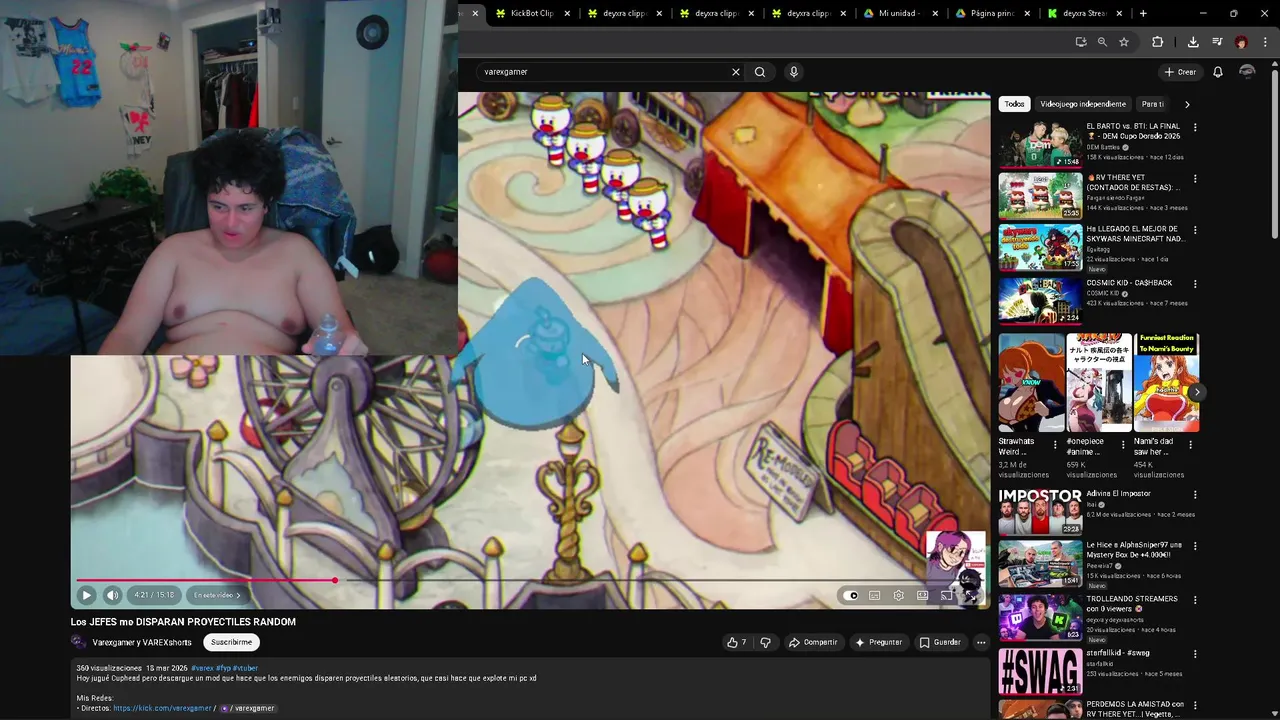Clear the search box text with X
Image resolution: width=1280 pixels, height=720 pixels.
736,72
